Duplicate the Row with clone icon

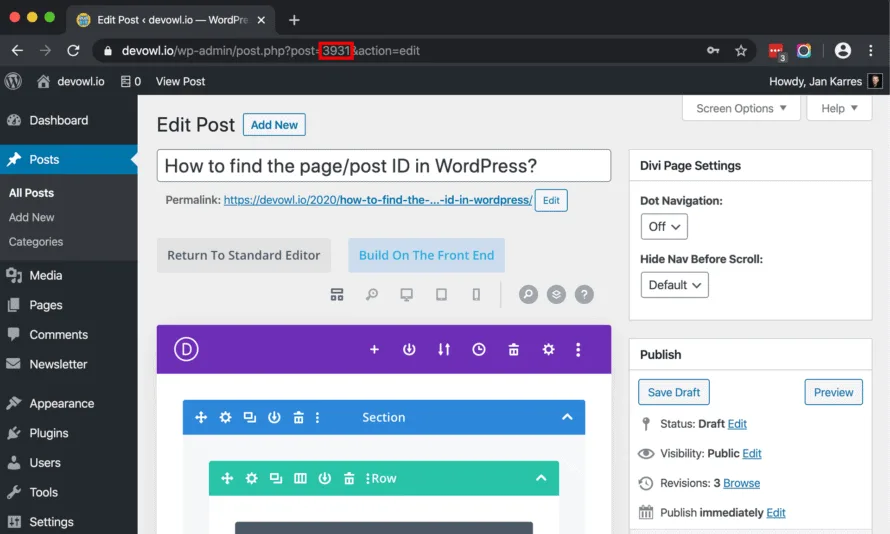point(276,478)
